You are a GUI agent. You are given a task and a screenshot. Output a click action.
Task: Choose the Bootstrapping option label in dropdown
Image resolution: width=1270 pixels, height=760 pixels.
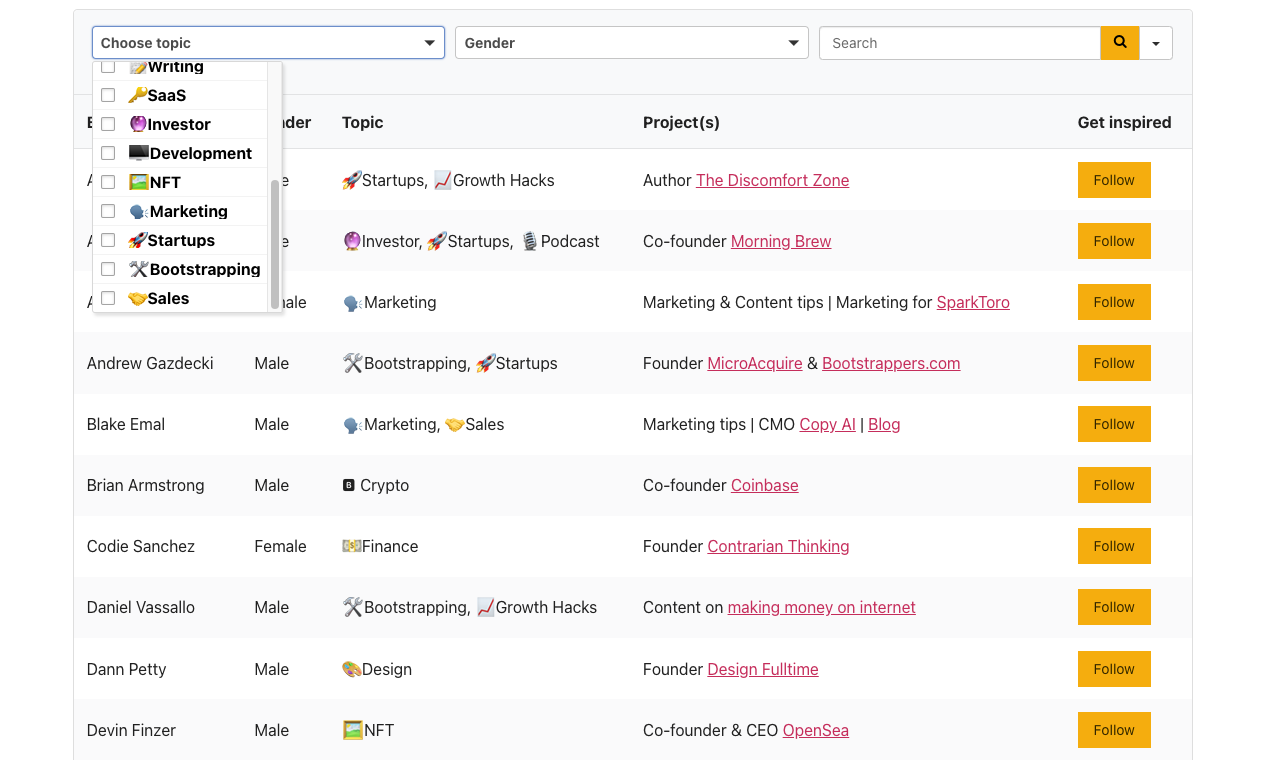point(205,269)
